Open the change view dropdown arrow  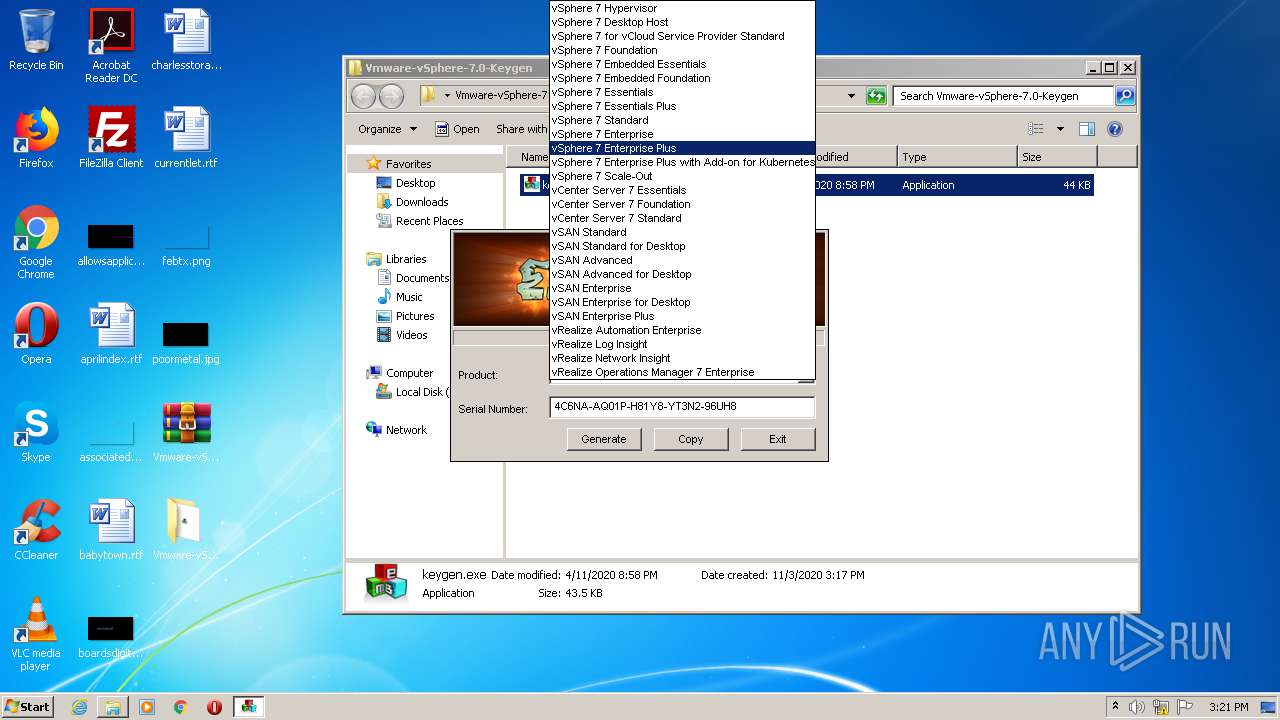[1060, 129]
